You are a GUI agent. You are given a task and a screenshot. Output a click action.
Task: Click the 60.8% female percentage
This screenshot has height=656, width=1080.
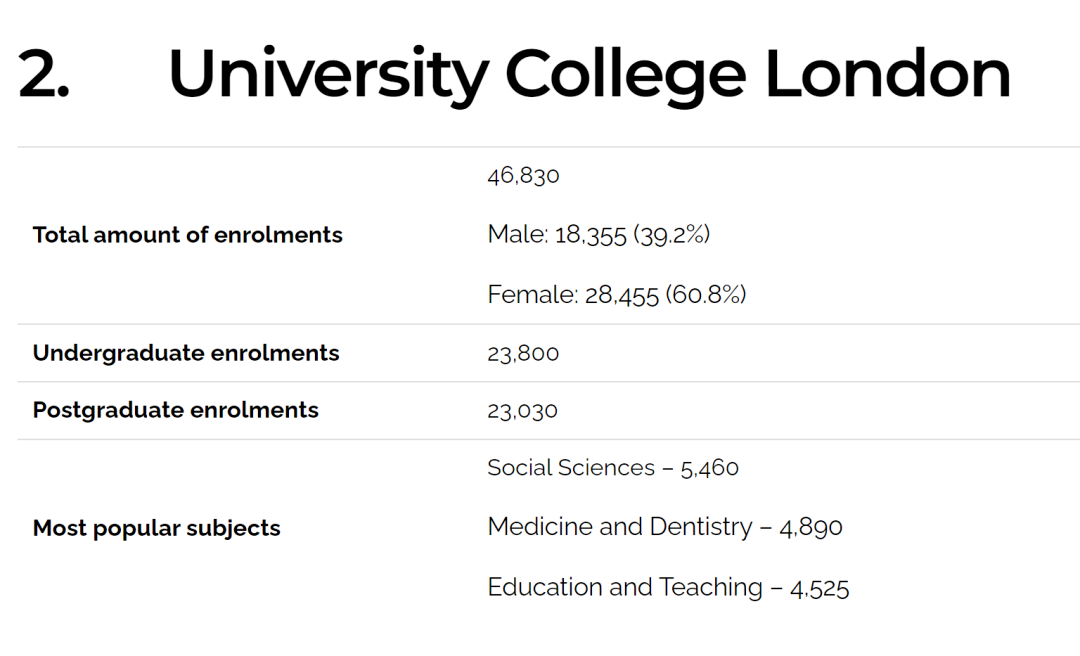[x=706, y=295]
